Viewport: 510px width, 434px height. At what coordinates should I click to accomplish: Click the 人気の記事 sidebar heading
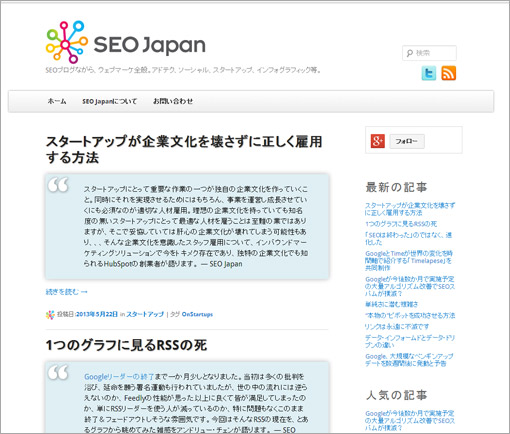(x=396, y=395)
